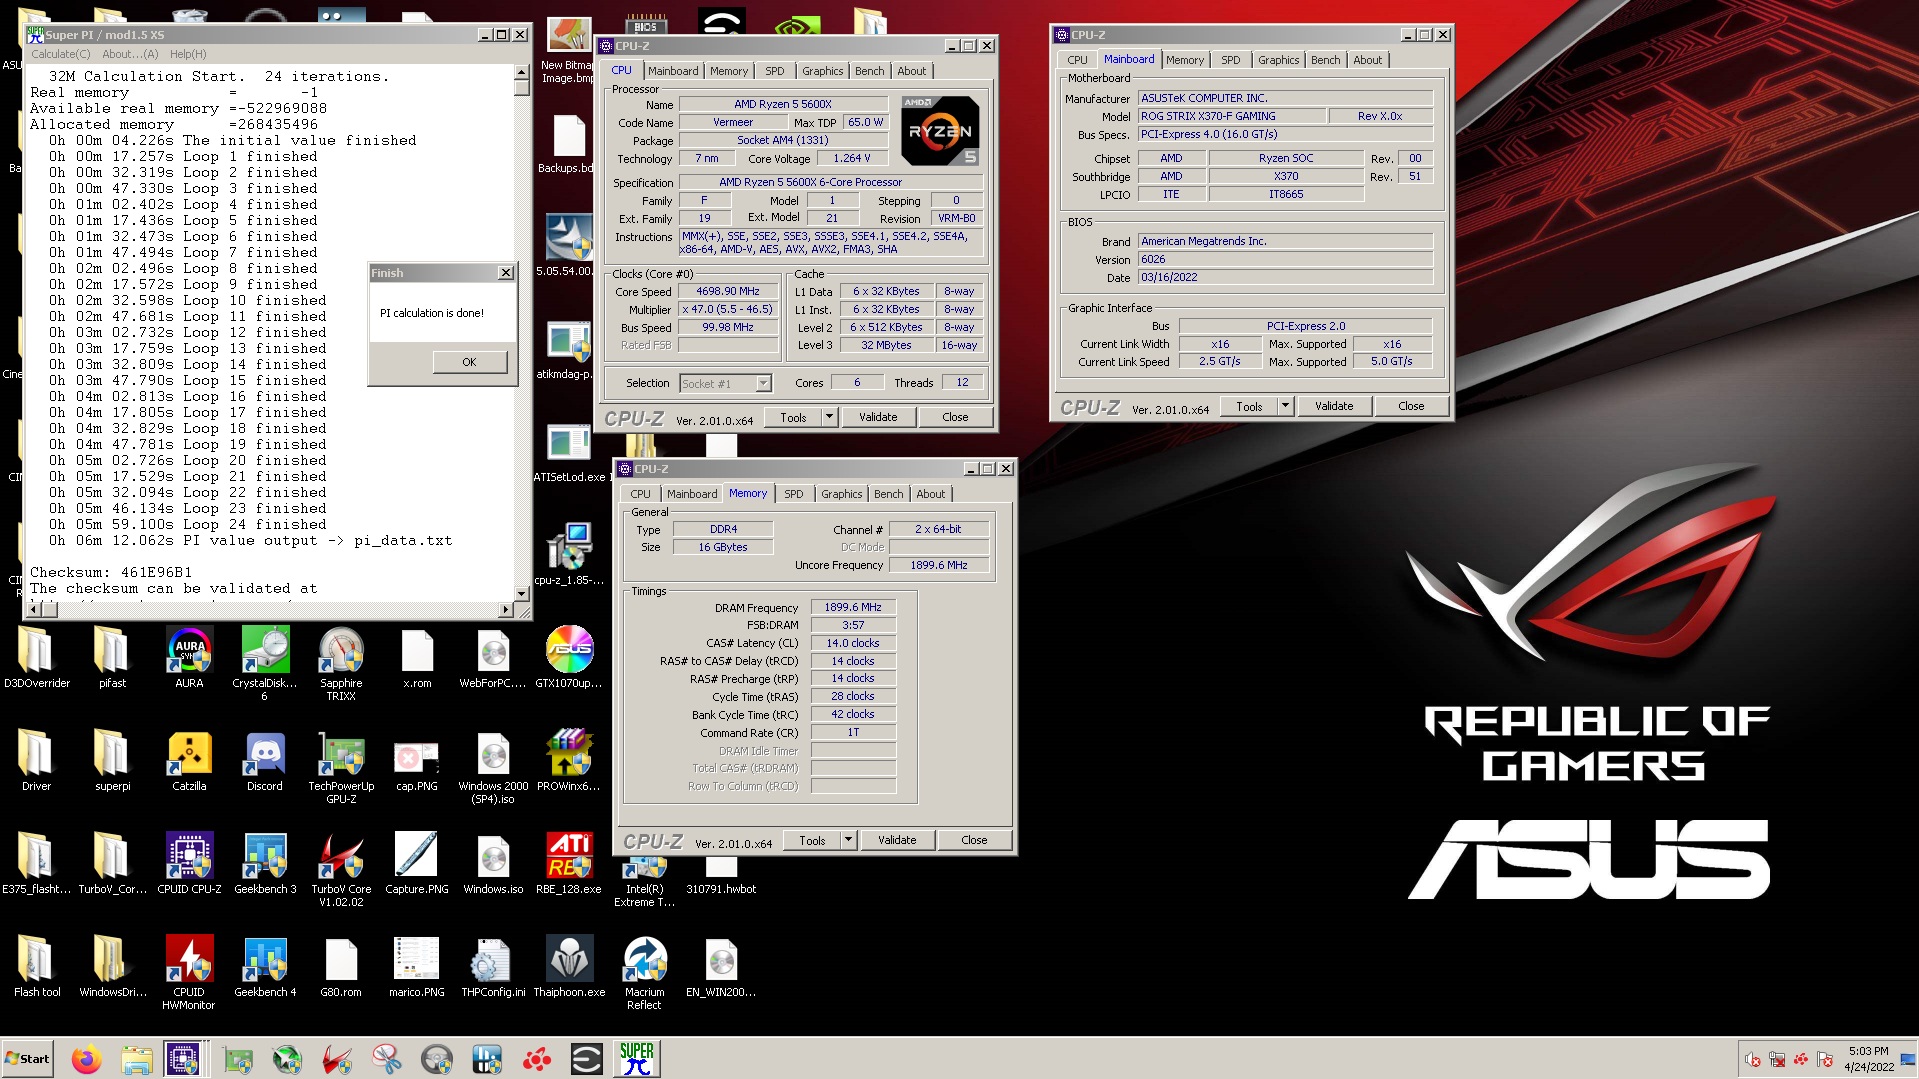Open CPUID CPU-Z desktop shortcut
Screen dimensions: 1919x1079
tap(189, 864)
